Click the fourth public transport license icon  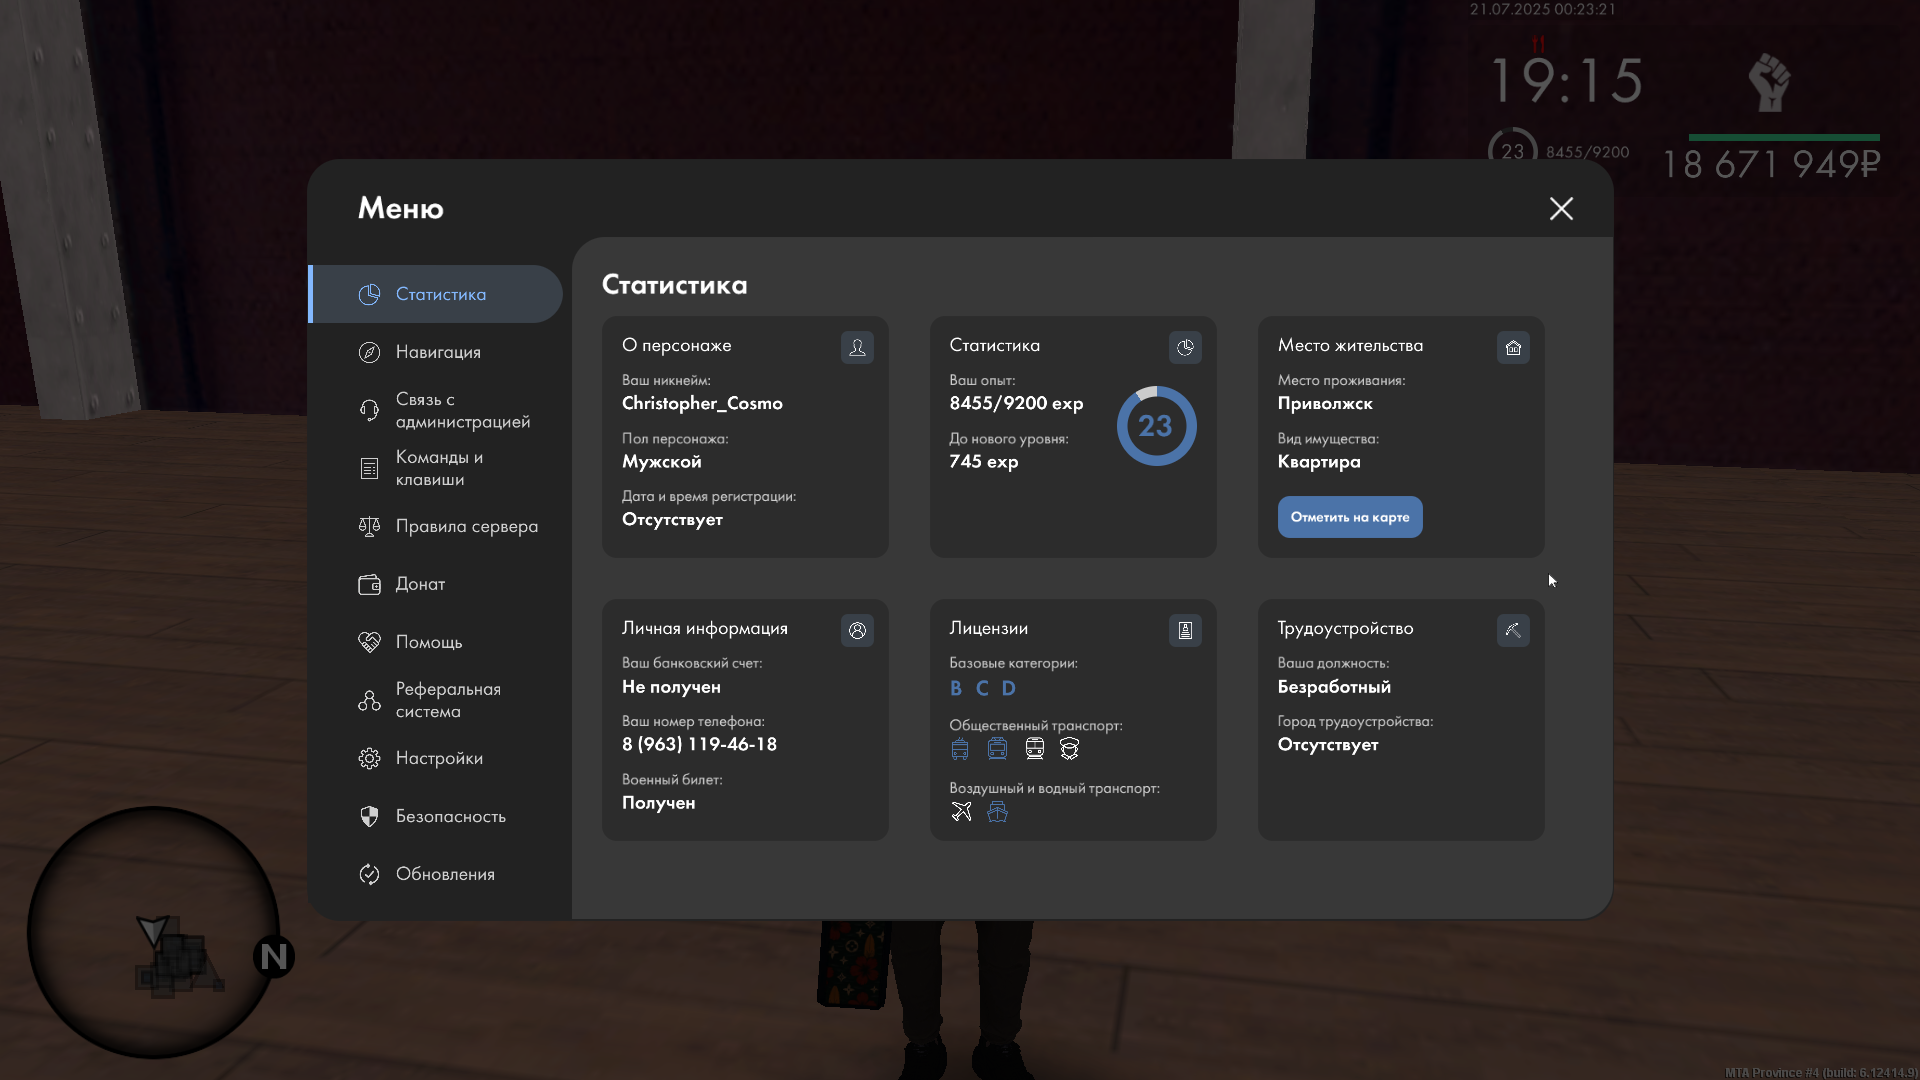1070,749
